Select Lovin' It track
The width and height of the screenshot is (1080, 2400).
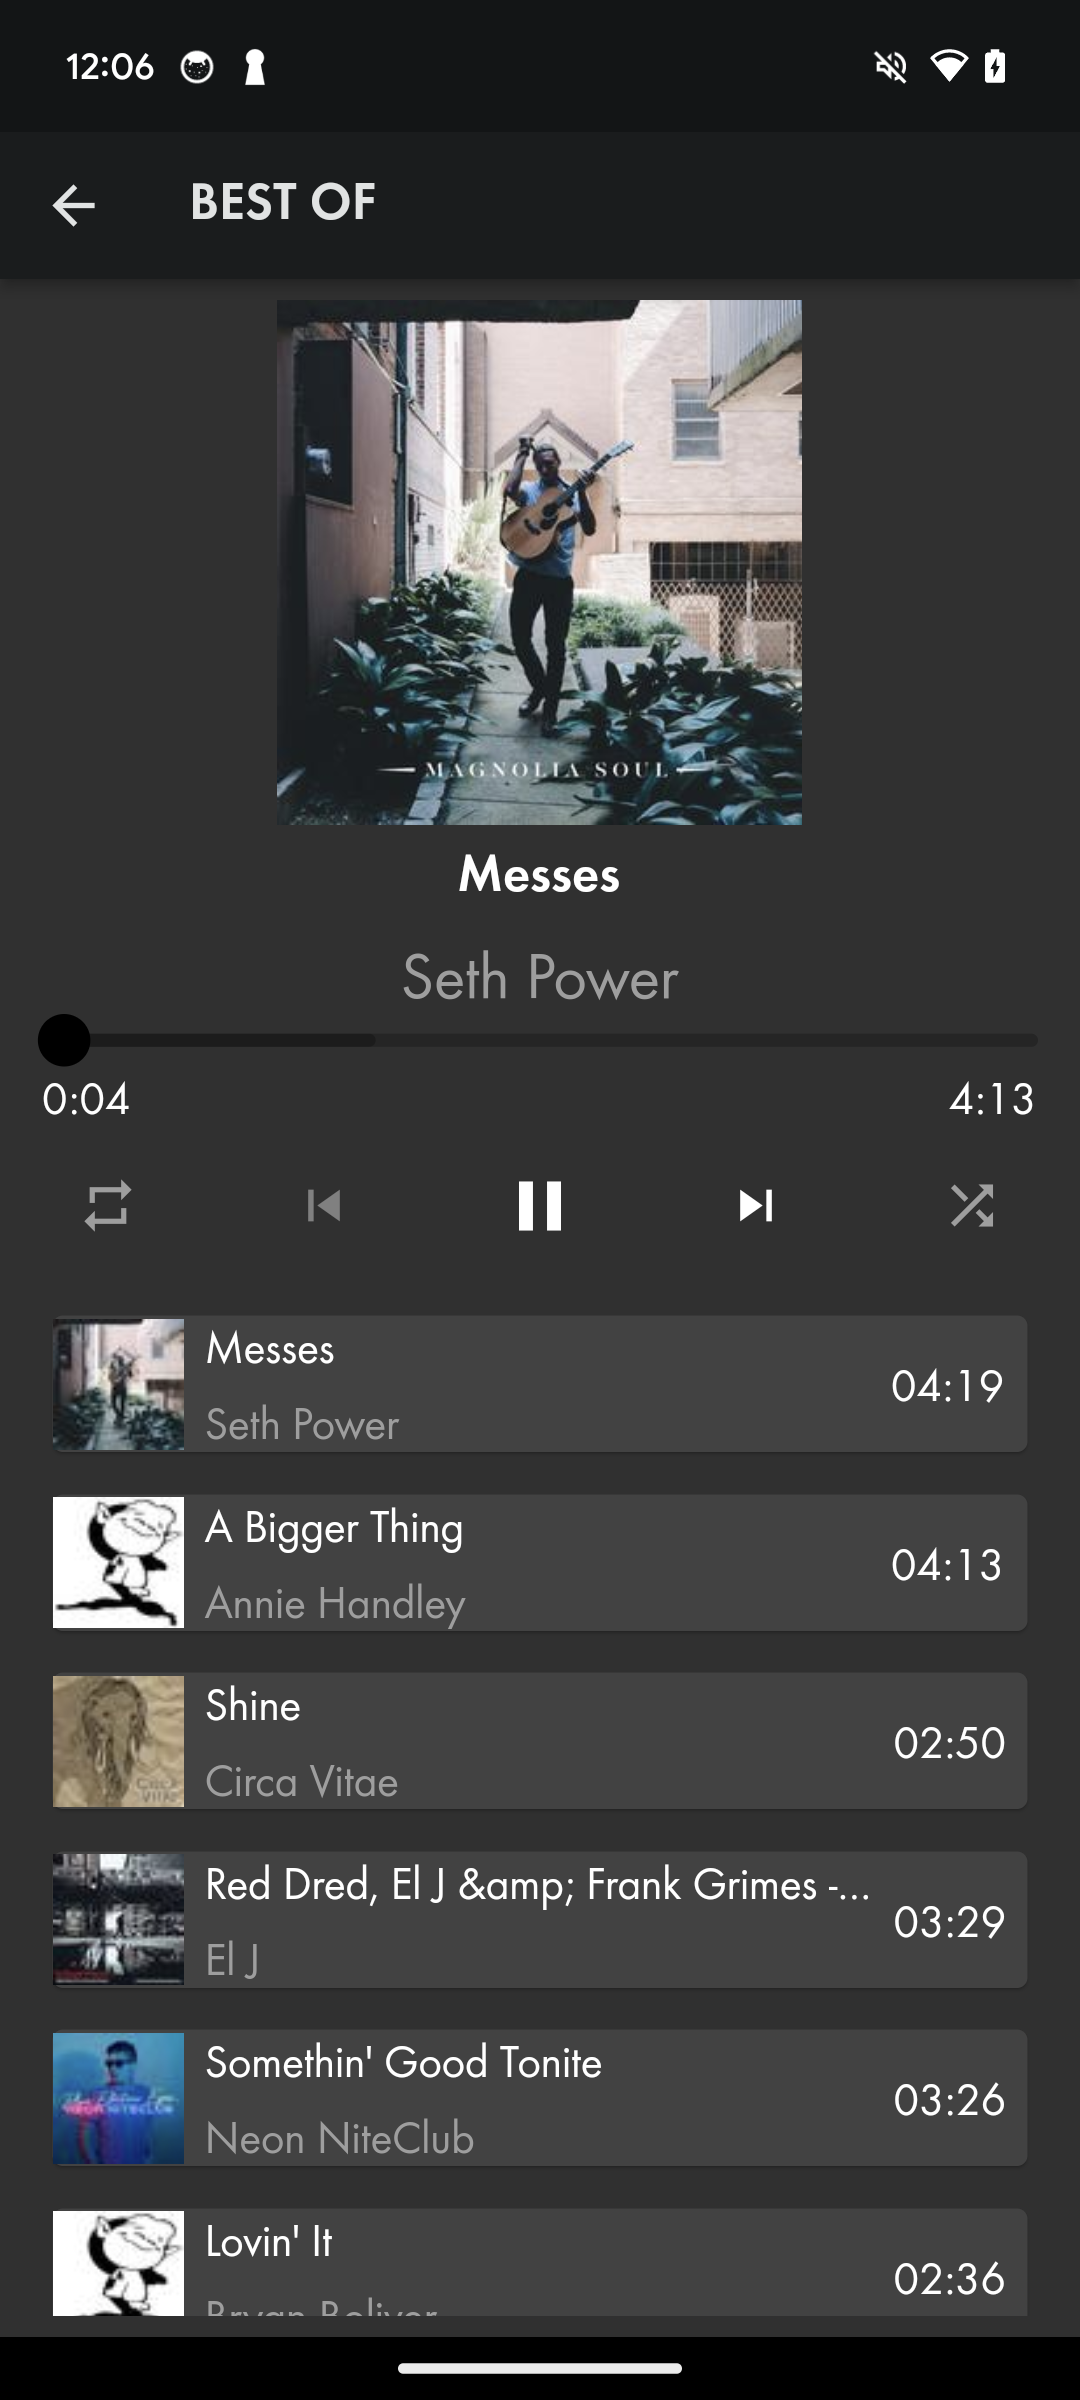point(540,2263)
